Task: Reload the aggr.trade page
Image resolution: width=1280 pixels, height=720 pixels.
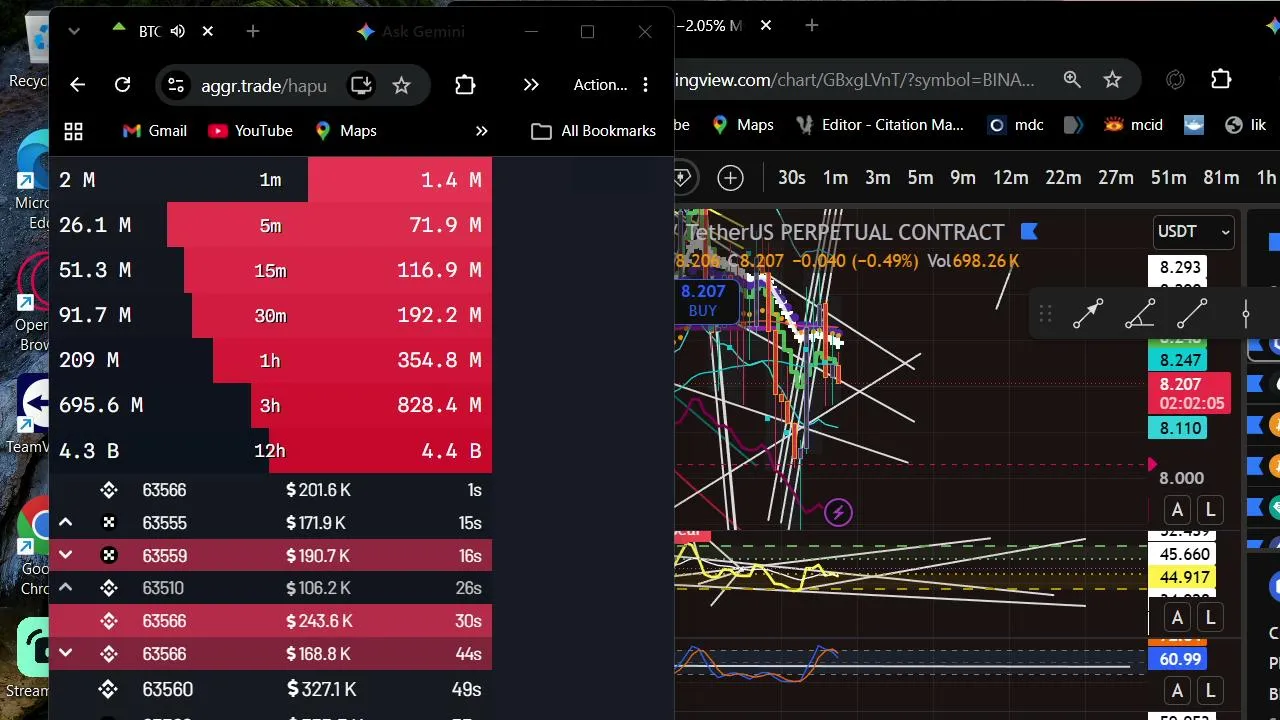Action: pyautogui.click(x=122, y=85)
